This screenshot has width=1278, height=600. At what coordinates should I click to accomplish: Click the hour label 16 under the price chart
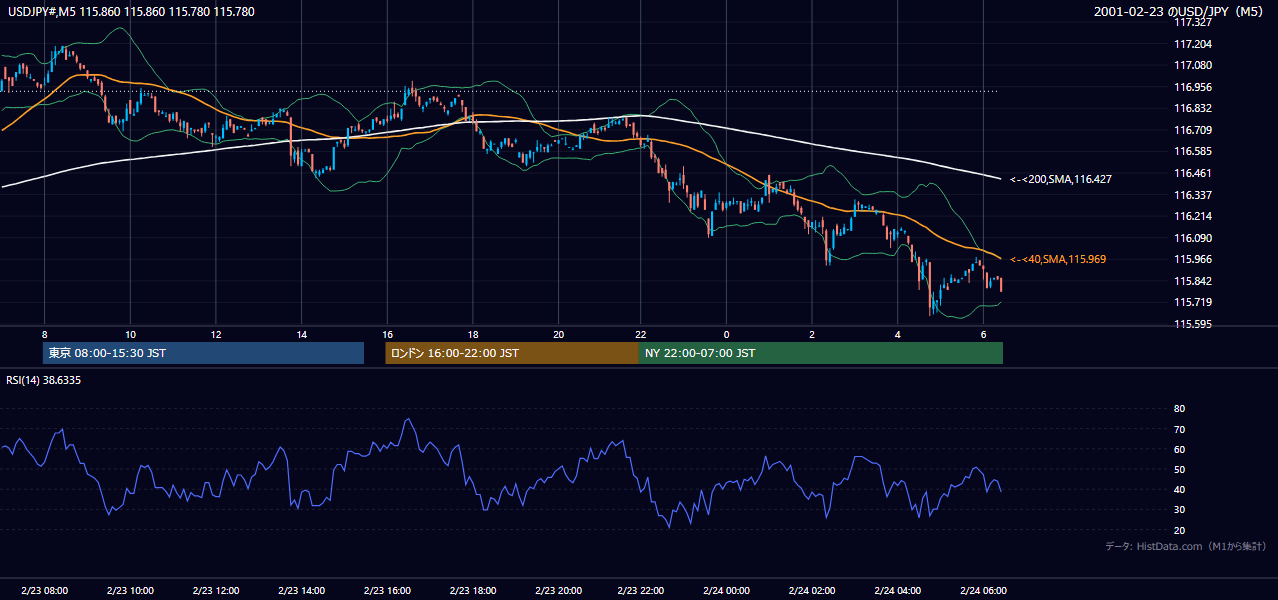[x=387, y=334]
